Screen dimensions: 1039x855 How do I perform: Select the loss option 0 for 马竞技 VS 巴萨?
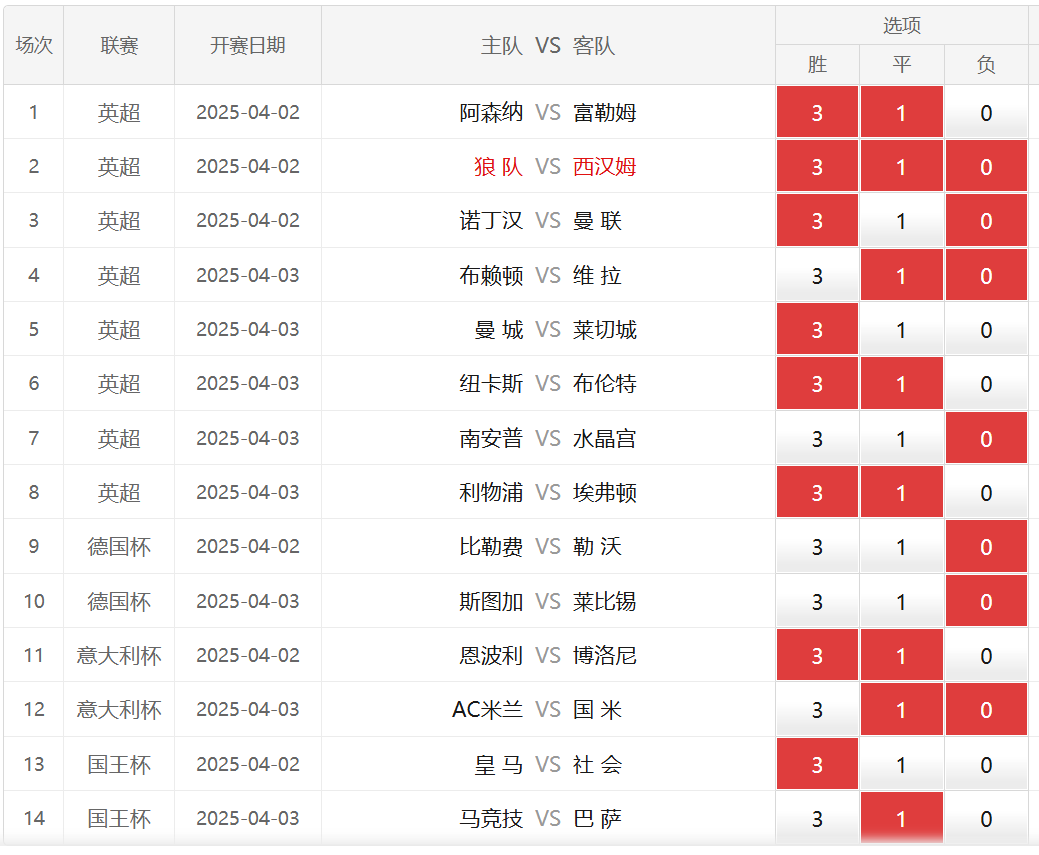(986, 819)
